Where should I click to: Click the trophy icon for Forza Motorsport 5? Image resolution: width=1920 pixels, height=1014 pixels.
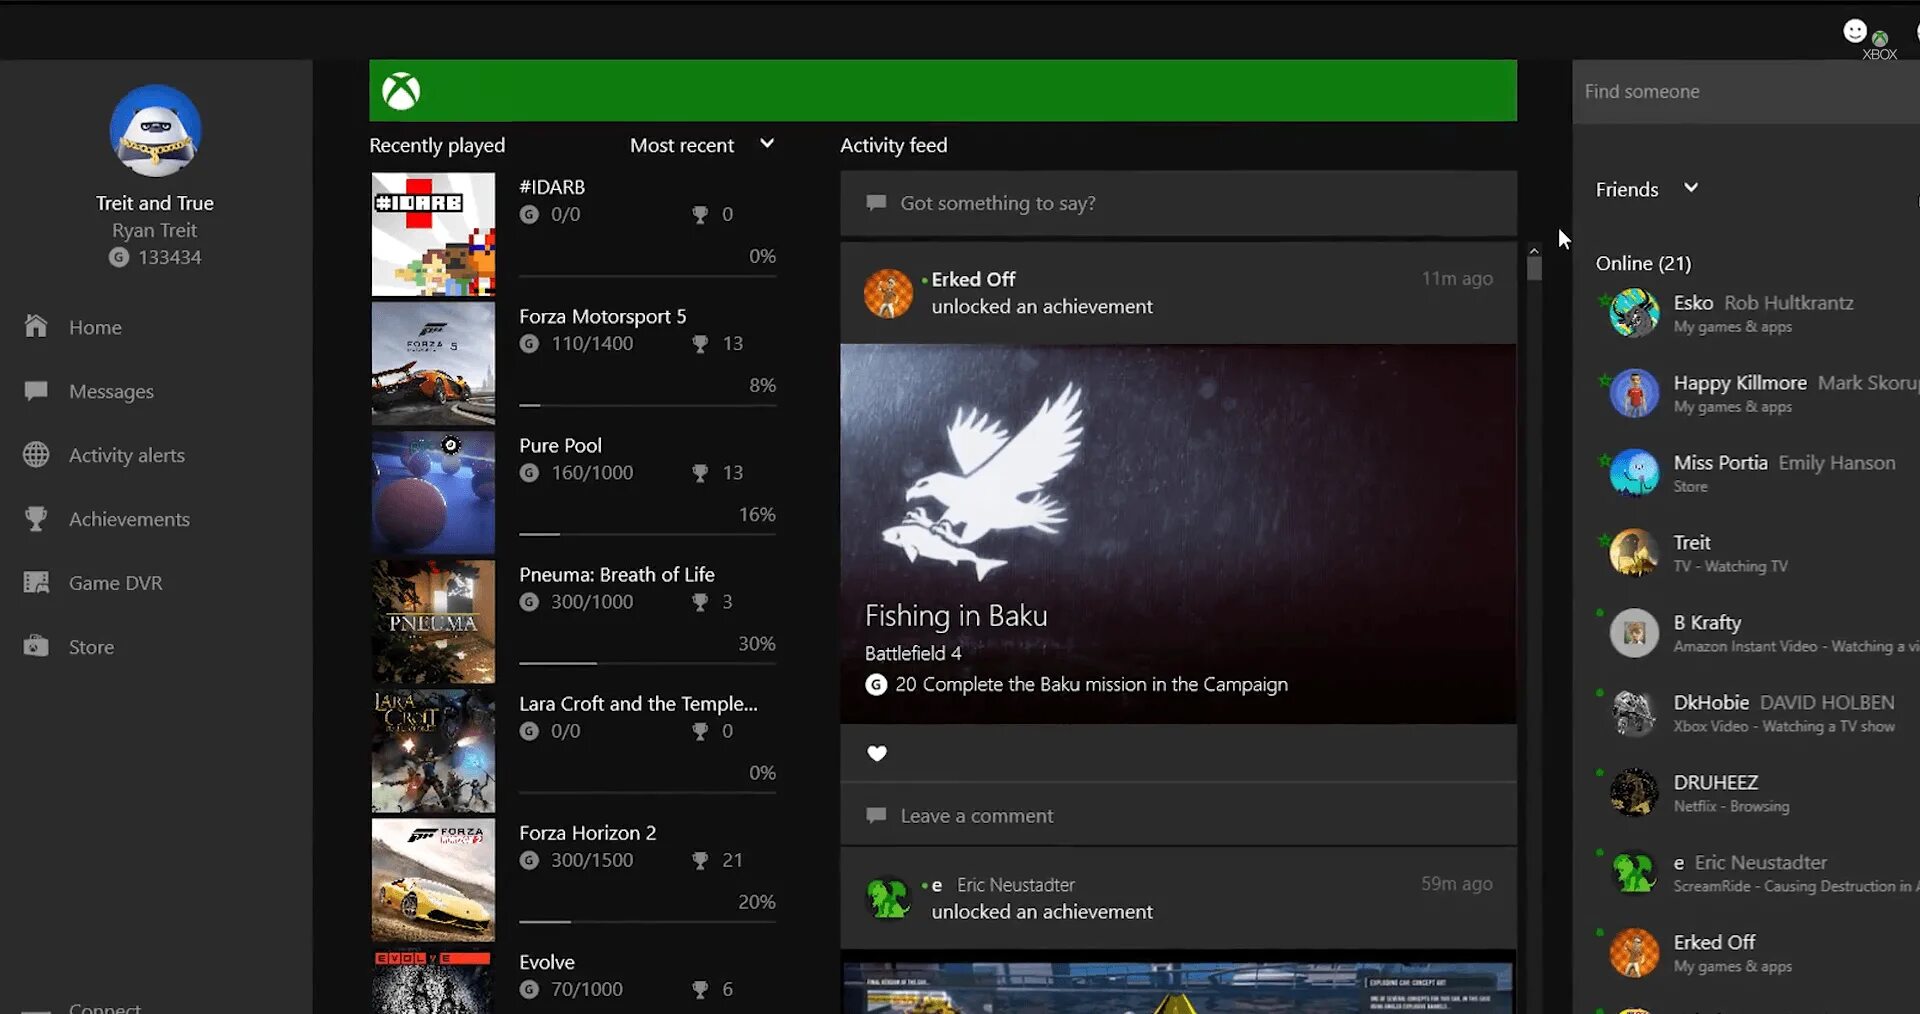pos(700,343)
